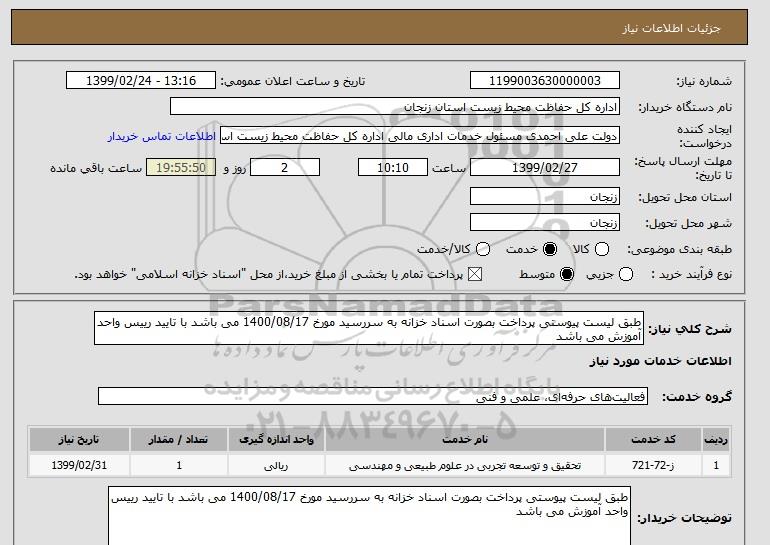Click the اطلاعات خدمات مورد نیاز heading
Viewport: 770px width, 545px height.
coord(660,361)
